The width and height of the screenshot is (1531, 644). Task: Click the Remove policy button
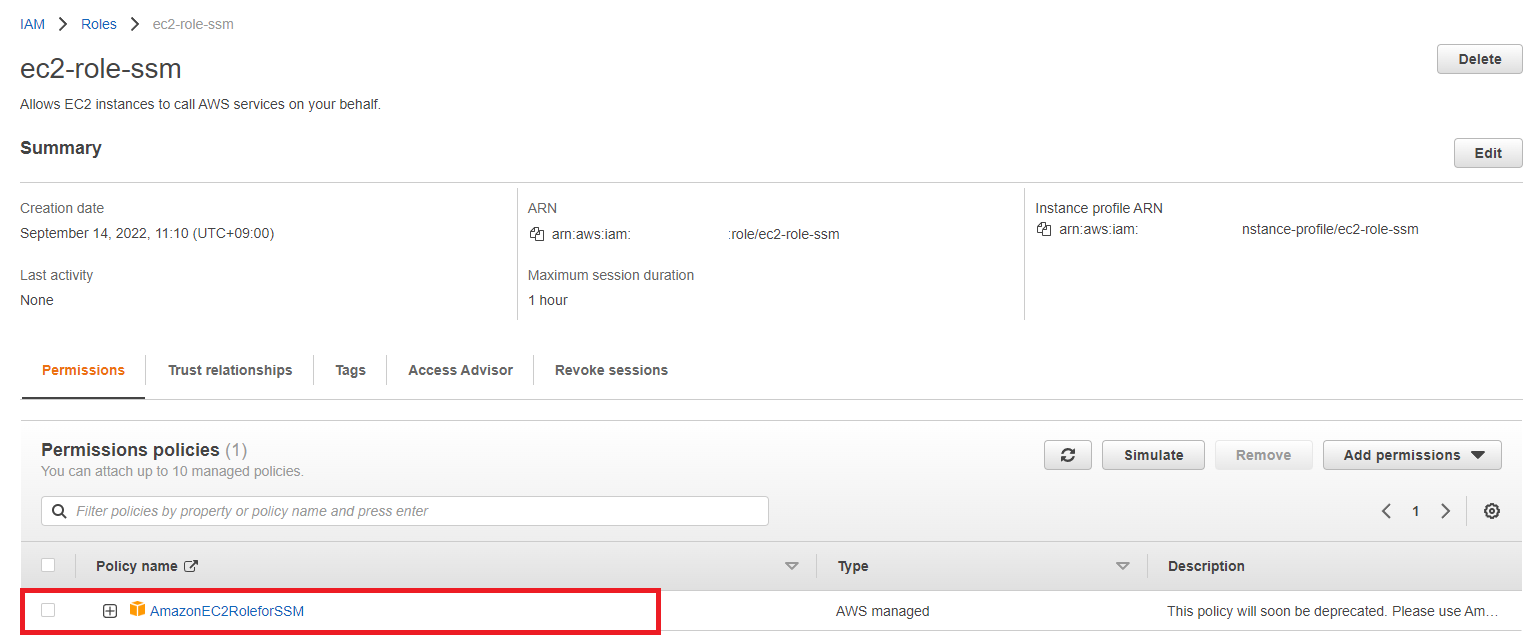click(1263, 455)
